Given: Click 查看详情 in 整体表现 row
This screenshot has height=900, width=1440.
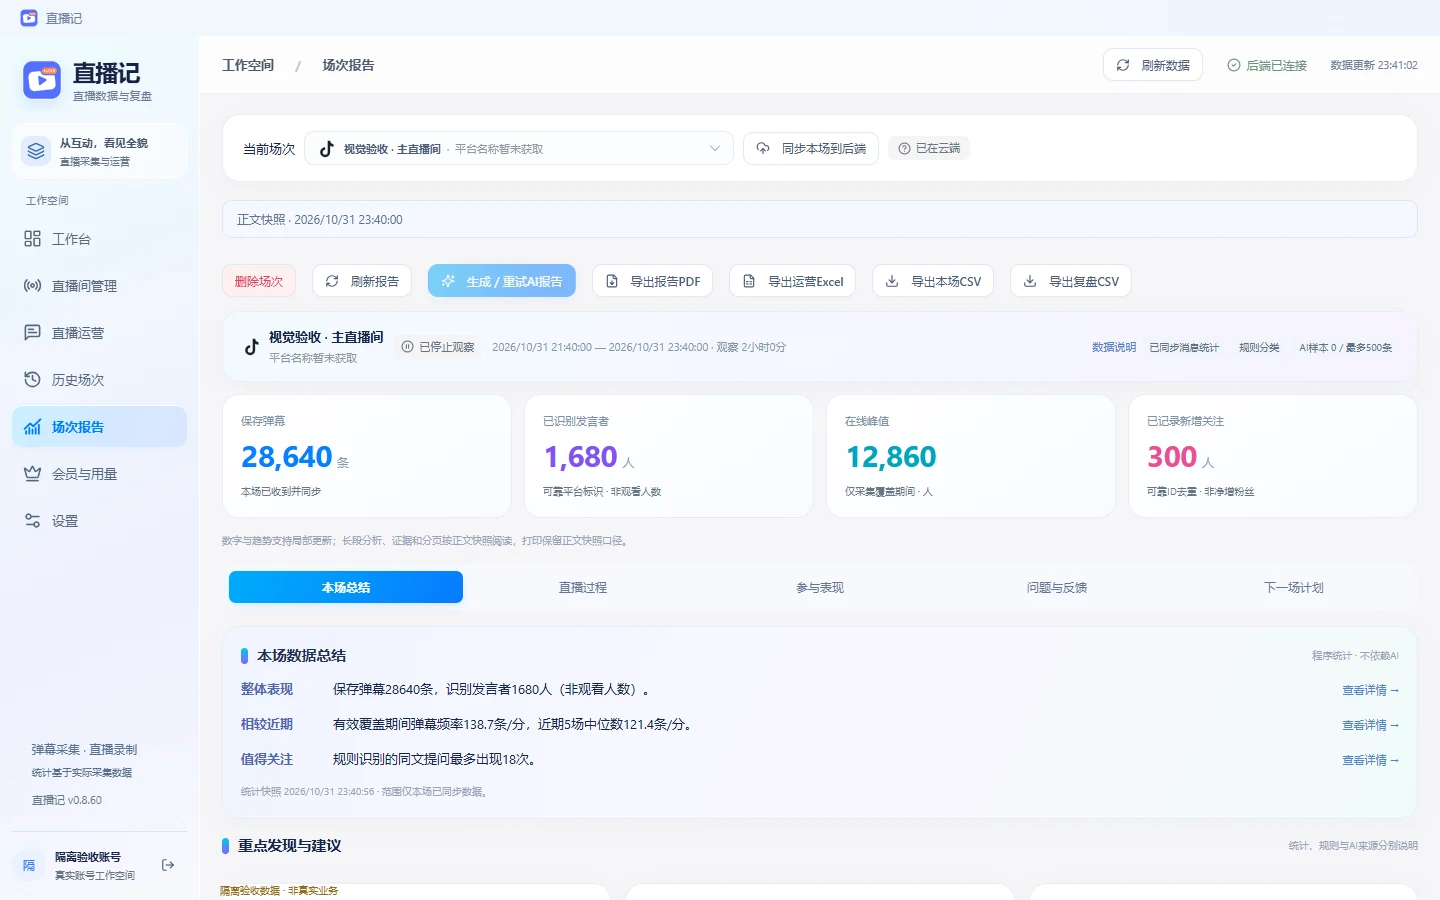Looking at the screenshot, I should coord(1370,690).
